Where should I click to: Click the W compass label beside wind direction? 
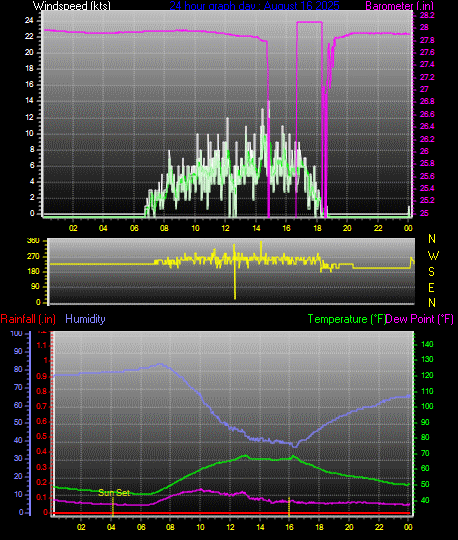coord(433,256)
